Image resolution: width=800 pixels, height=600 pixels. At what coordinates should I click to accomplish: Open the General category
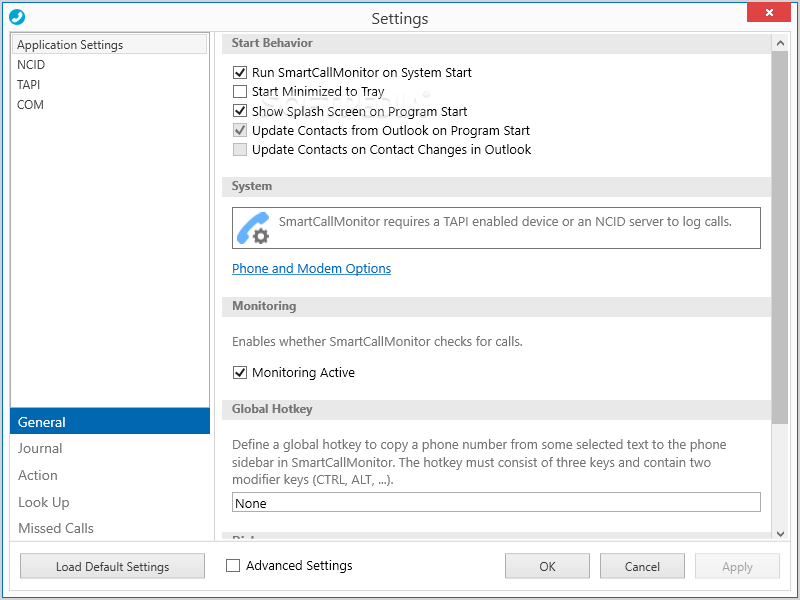tap(110, 421)
